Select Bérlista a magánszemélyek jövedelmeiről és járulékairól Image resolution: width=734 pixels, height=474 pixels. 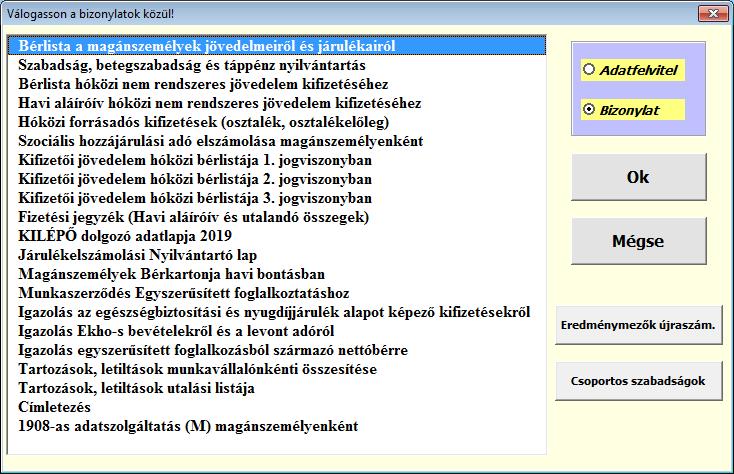pos(277,46)
